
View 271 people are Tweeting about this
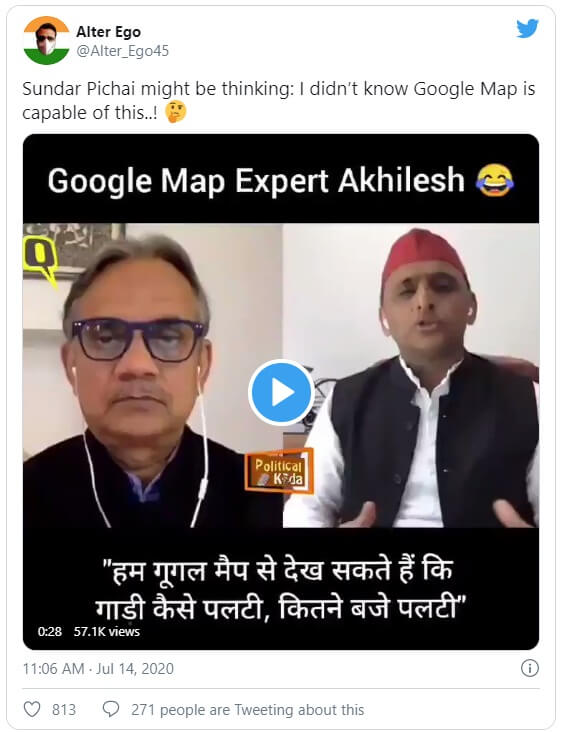247,710
